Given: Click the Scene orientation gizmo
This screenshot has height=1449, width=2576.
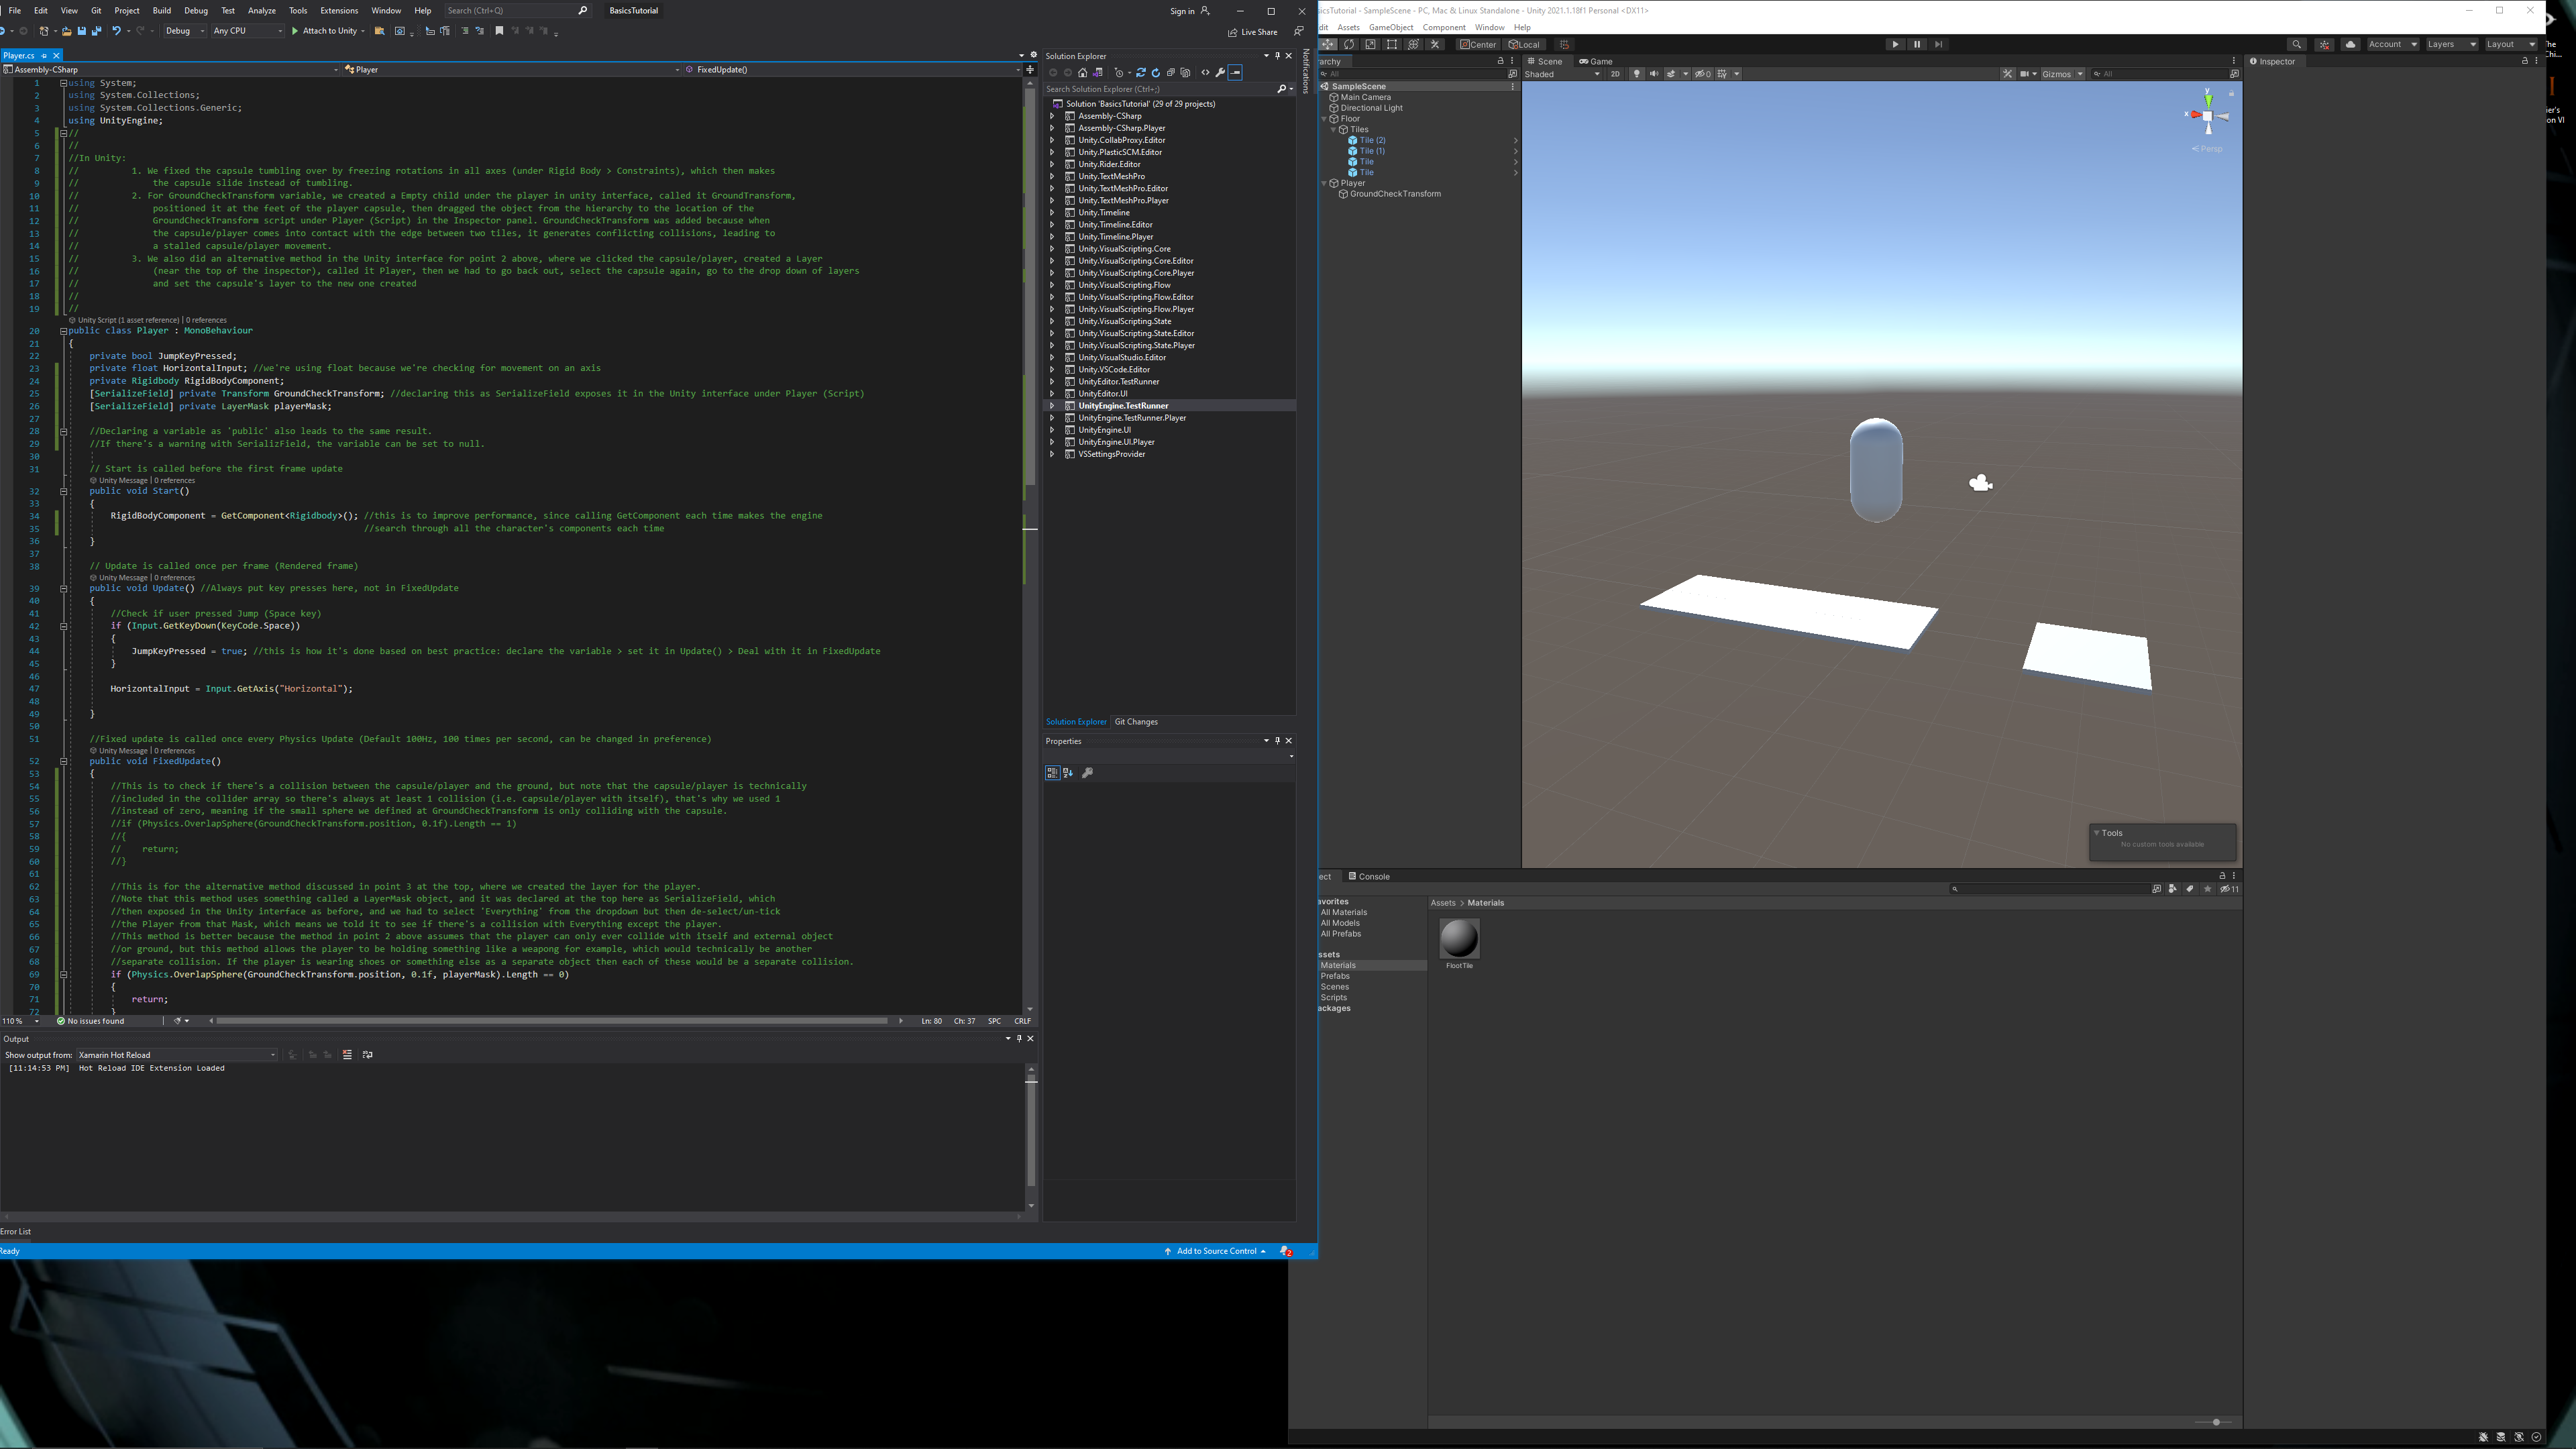Looking at the screenshot, I should click(2208, 115).
